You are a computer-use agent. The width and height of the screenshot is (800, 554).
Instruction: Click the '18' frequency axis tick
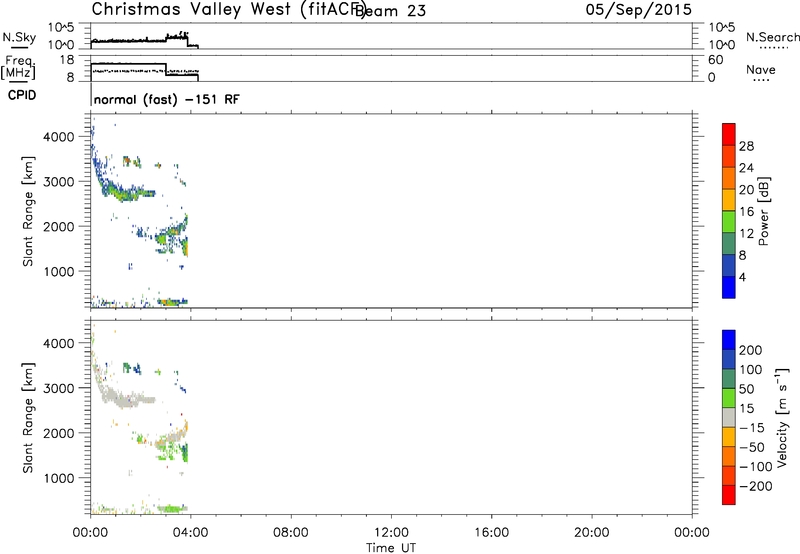[67, 60]
